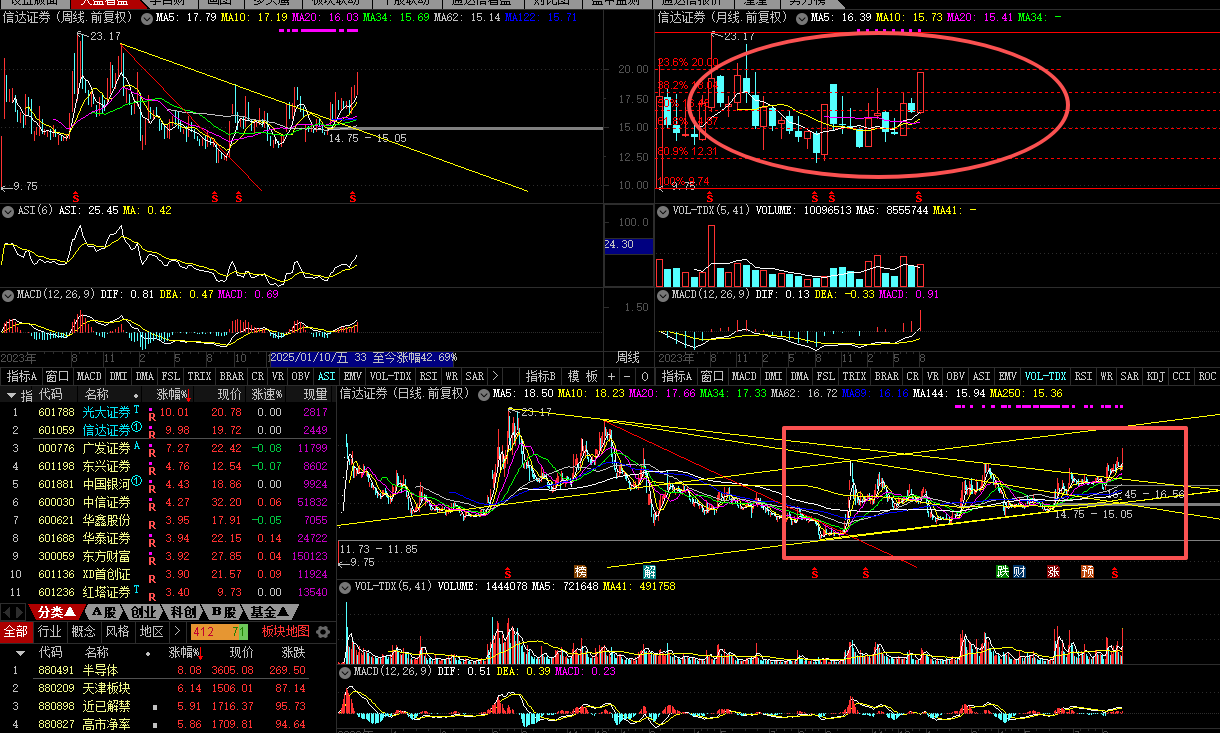Show more indicators with weekly bar arrow
This screenshot has height=733, width=1220.
click(496, 376)
